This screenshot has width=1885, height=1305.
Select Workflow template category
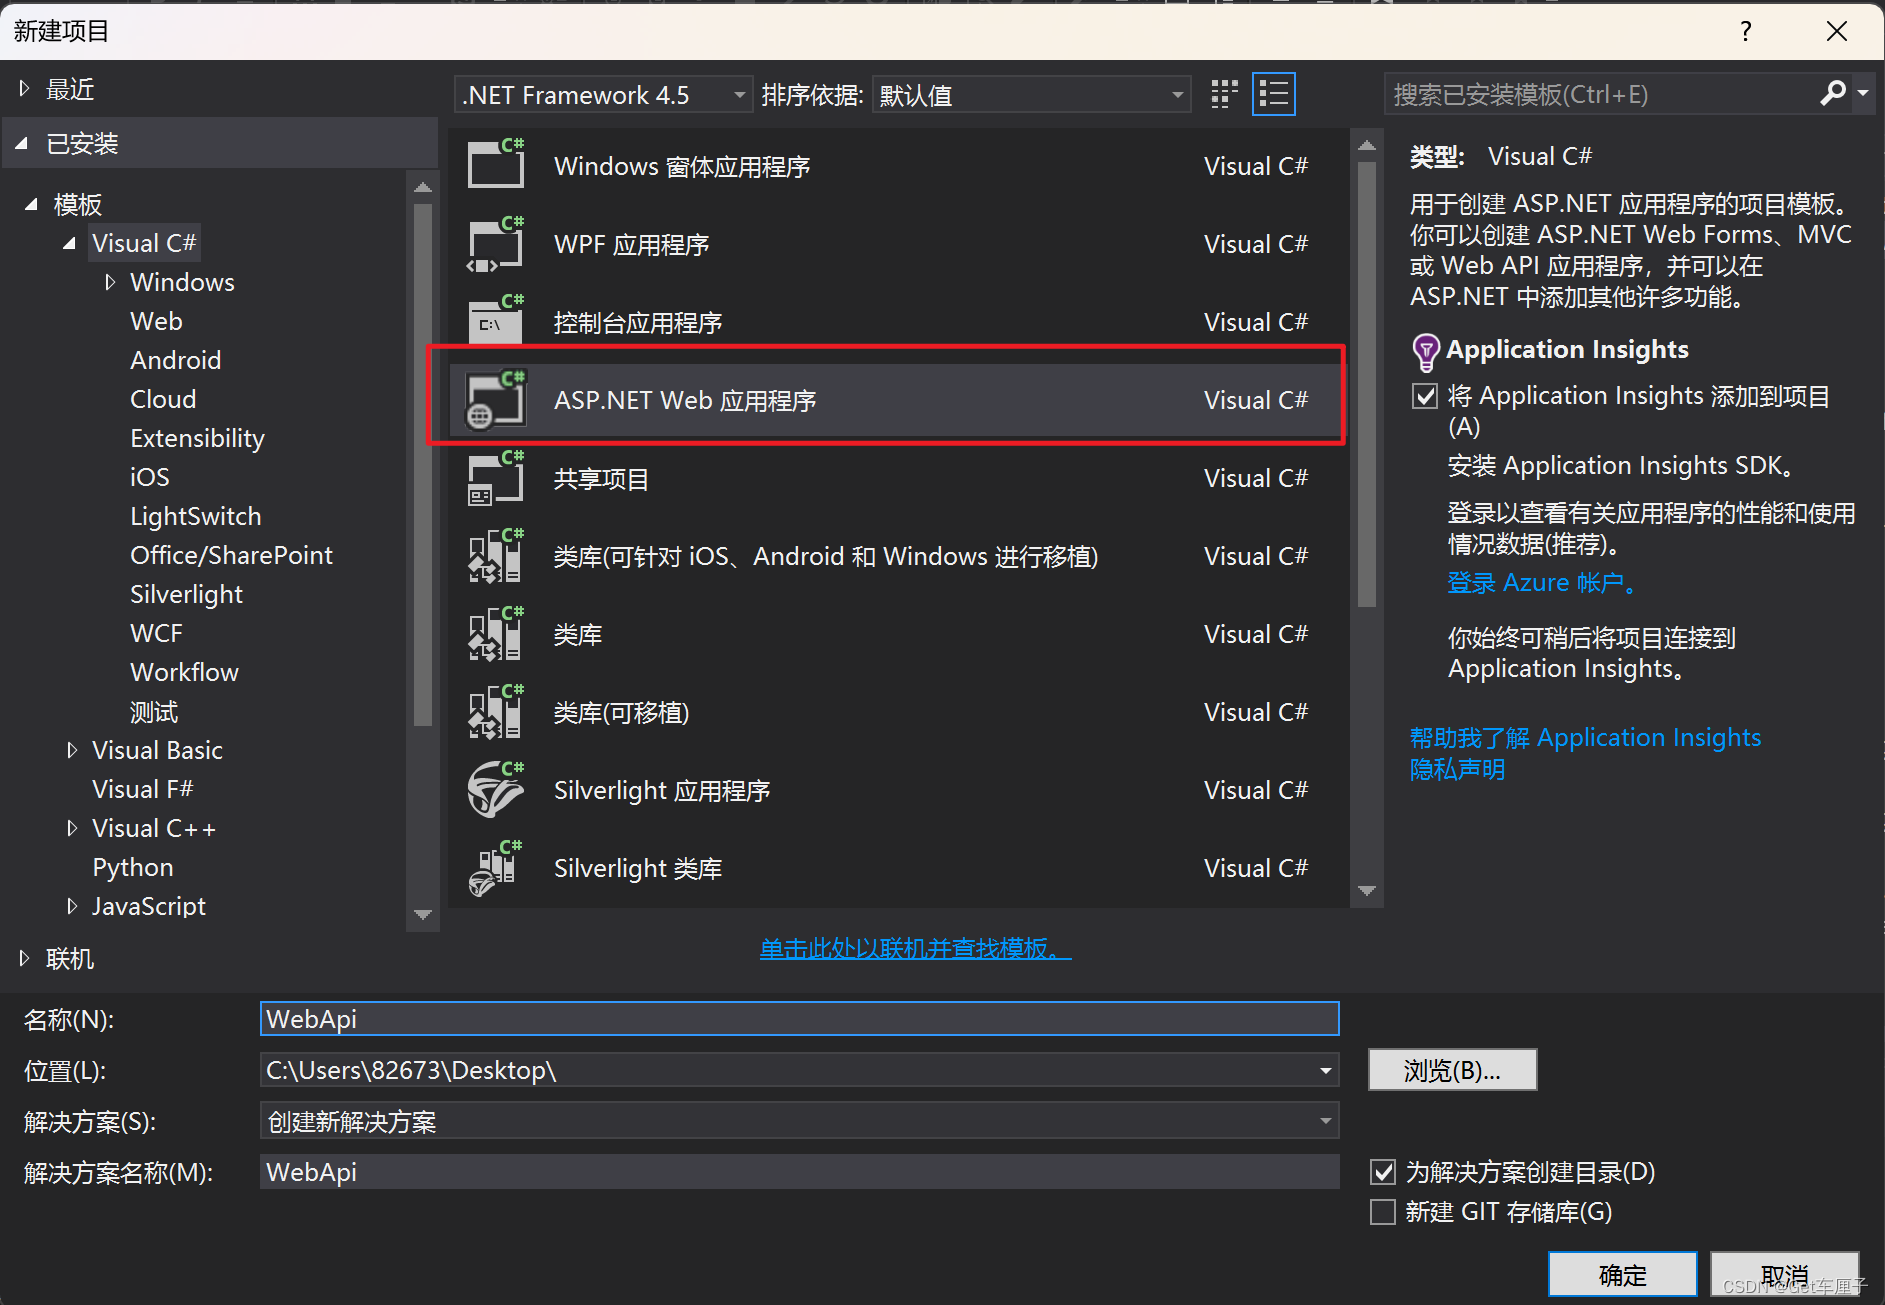tap(184, 672)
